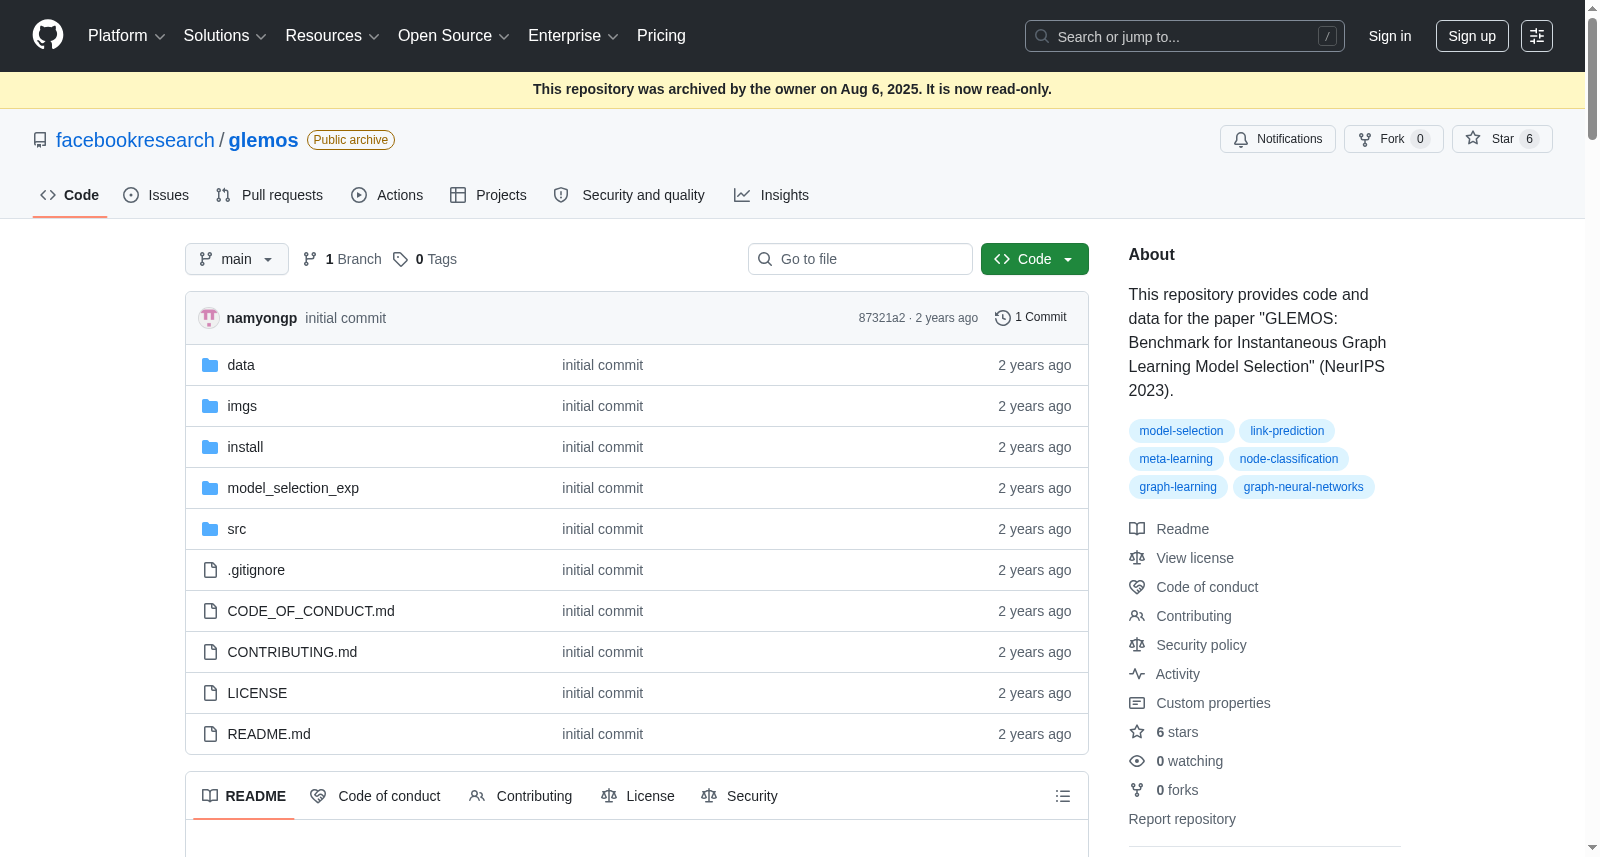Open the facebookresearch owner link
Screen dimensions: 1600x857
pos(135,140)
